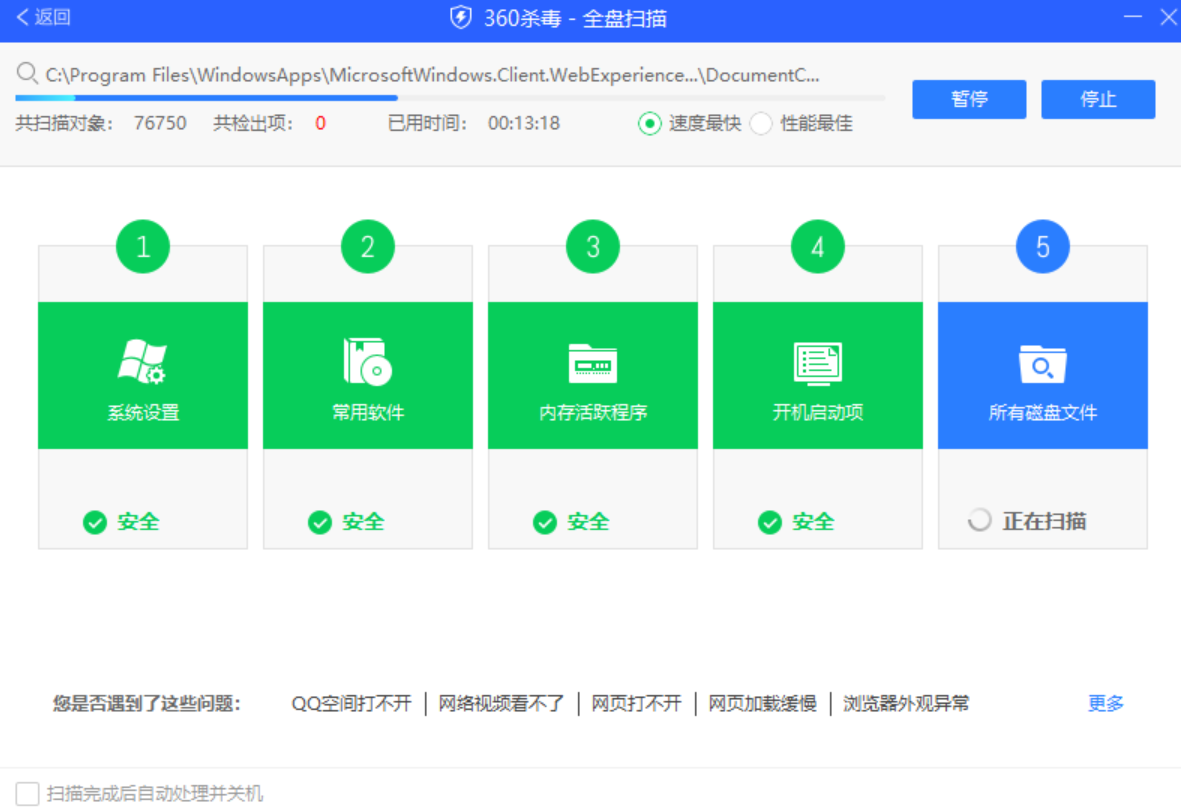
Task: Click the 所有磁盘文件 card label
Action: click(1042, 413)
